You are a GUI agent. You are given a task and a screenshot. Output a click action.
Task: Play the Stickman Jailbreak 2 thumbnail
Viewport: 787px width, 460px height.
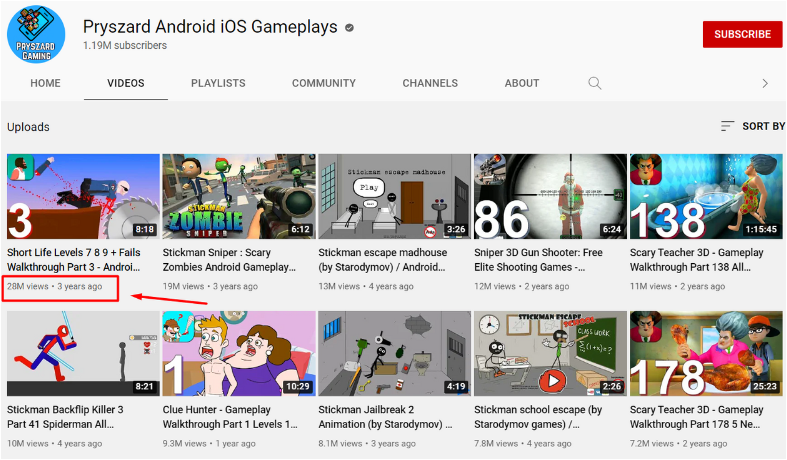tap(395, 354)
